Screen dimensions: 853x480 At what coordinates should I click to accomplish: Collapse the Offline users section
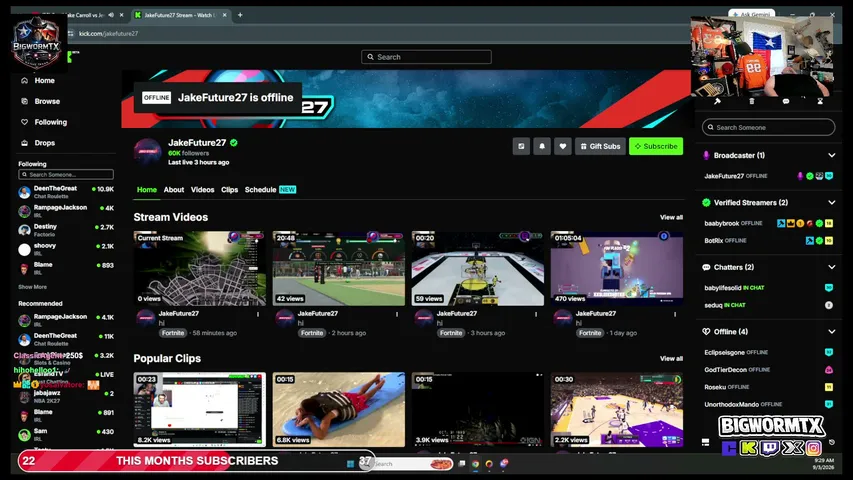pos(831,331)
